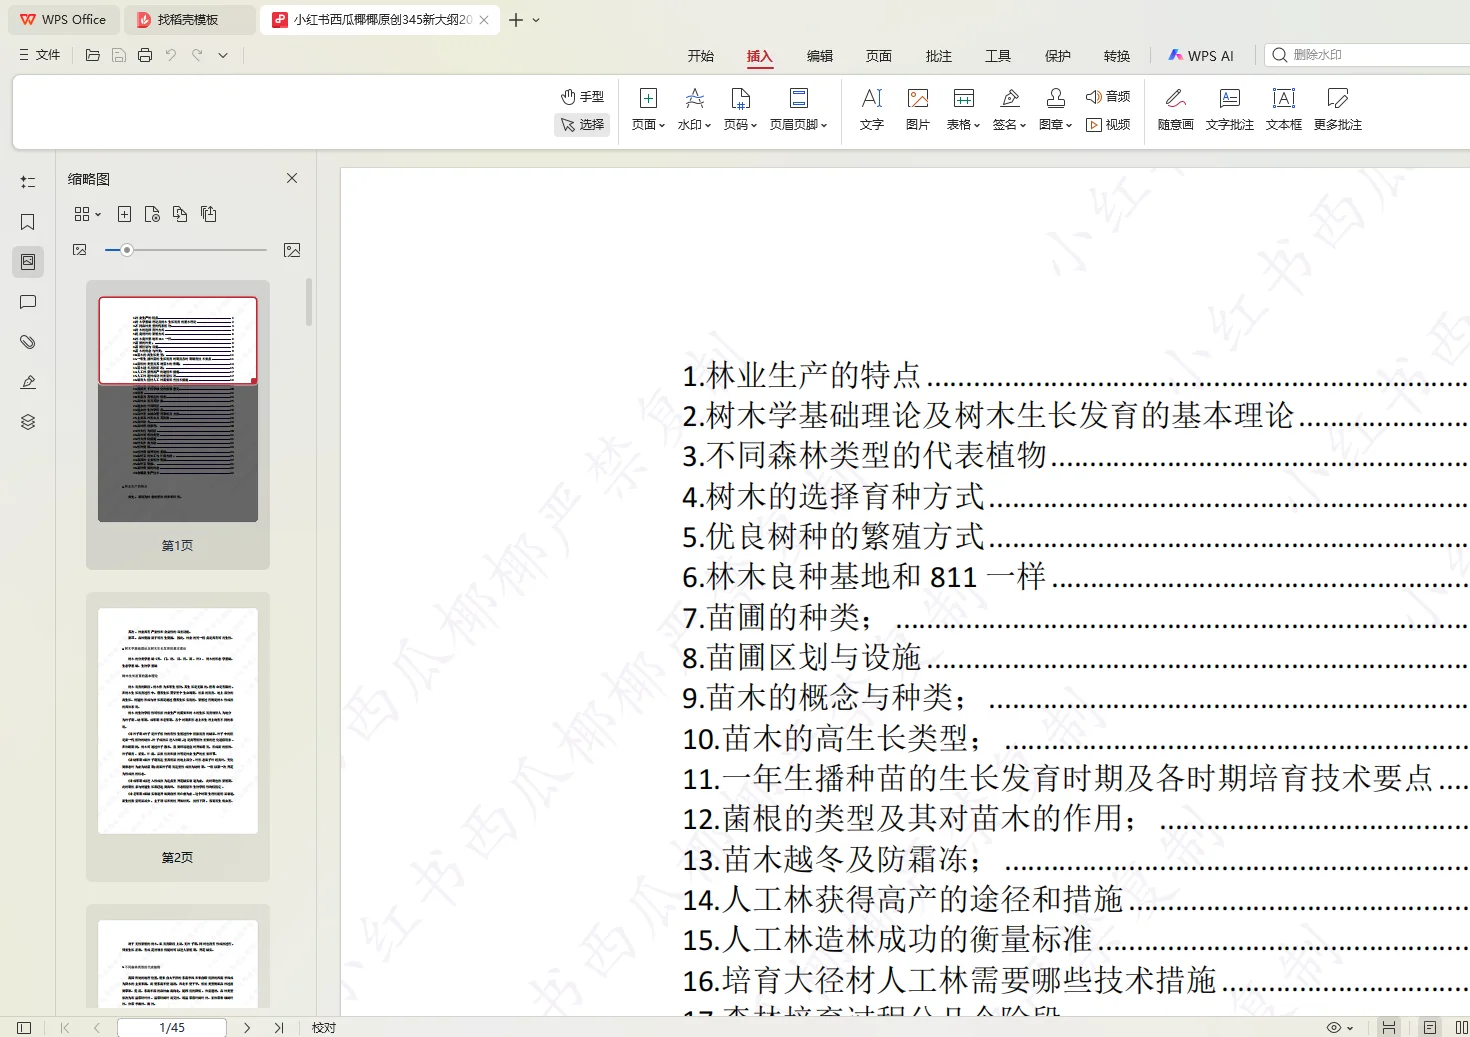Viewport: 1470px width, 1037px height.
Task: Open WPS AI assistant
Action: [x=1202, y=55]
